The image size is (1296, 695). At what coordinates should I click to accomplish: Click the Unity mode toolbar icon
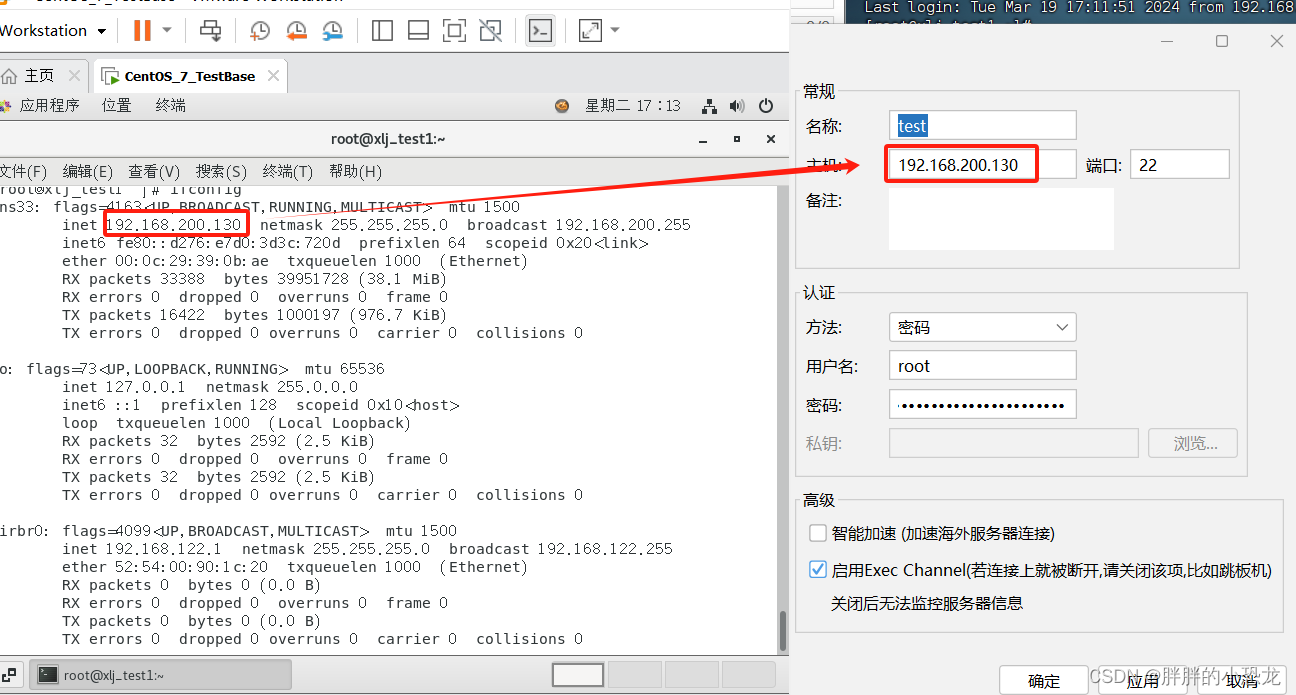tap(490, 30)
